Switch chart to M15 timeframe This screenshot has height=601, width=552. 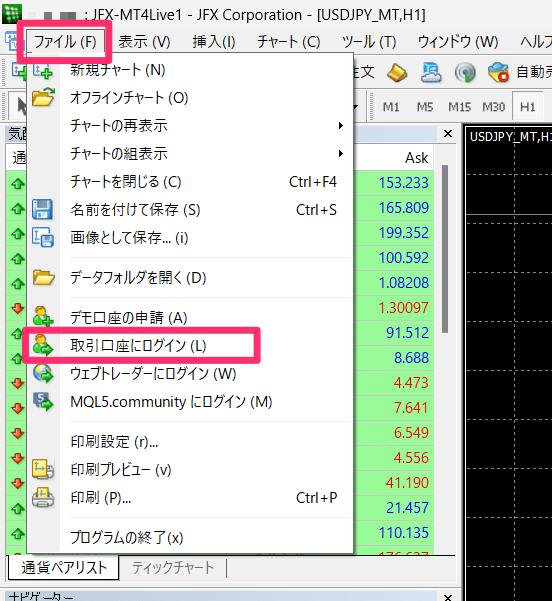[x=460, y=107]
